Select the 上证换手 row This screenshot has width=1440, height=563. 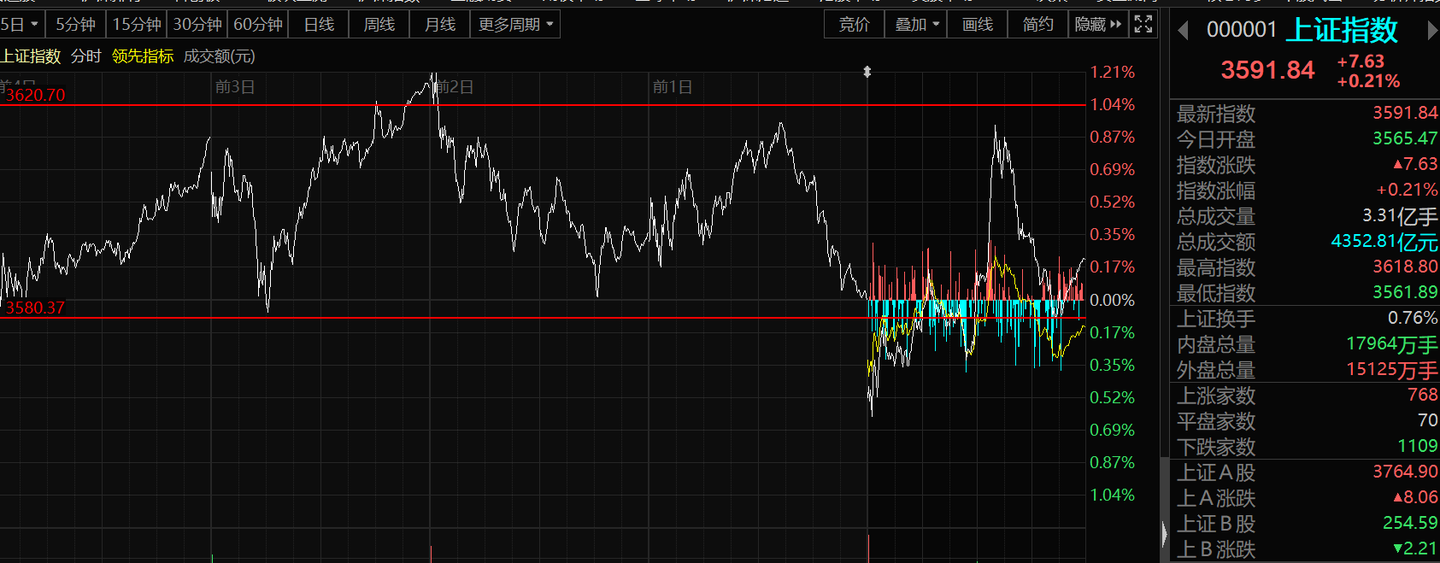point(1305,319)
